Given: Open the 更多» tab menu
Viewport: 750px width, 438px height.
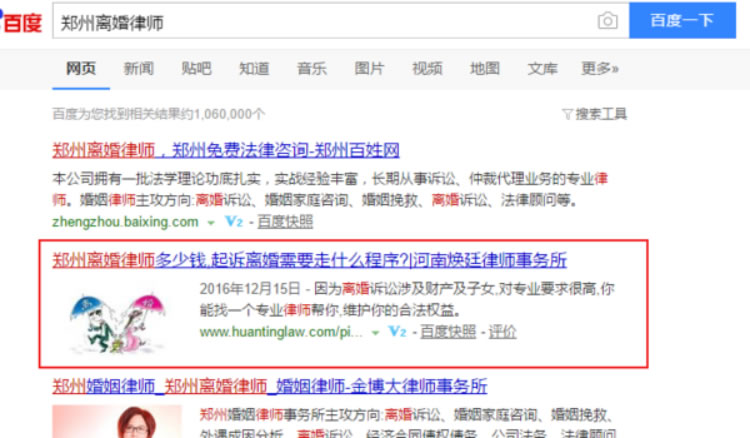Looking at the screenshot, I should click(x=600, y=69).
